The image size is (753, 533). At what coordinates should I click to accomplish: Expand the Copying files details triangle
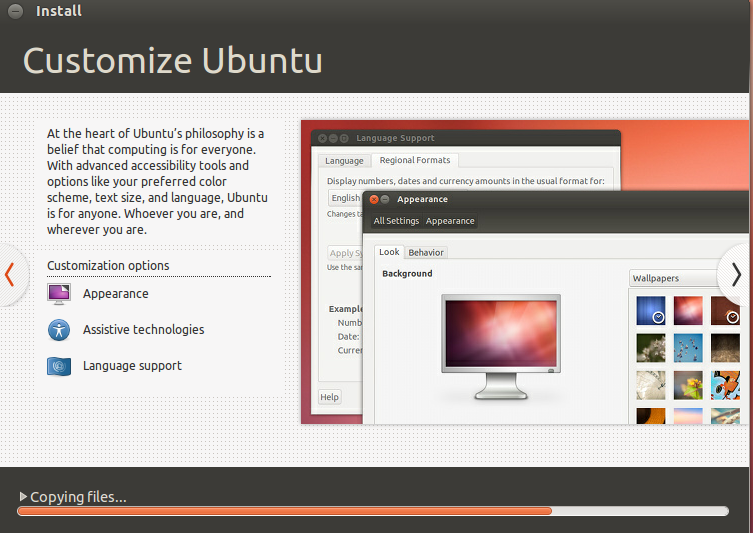point(23,496)
